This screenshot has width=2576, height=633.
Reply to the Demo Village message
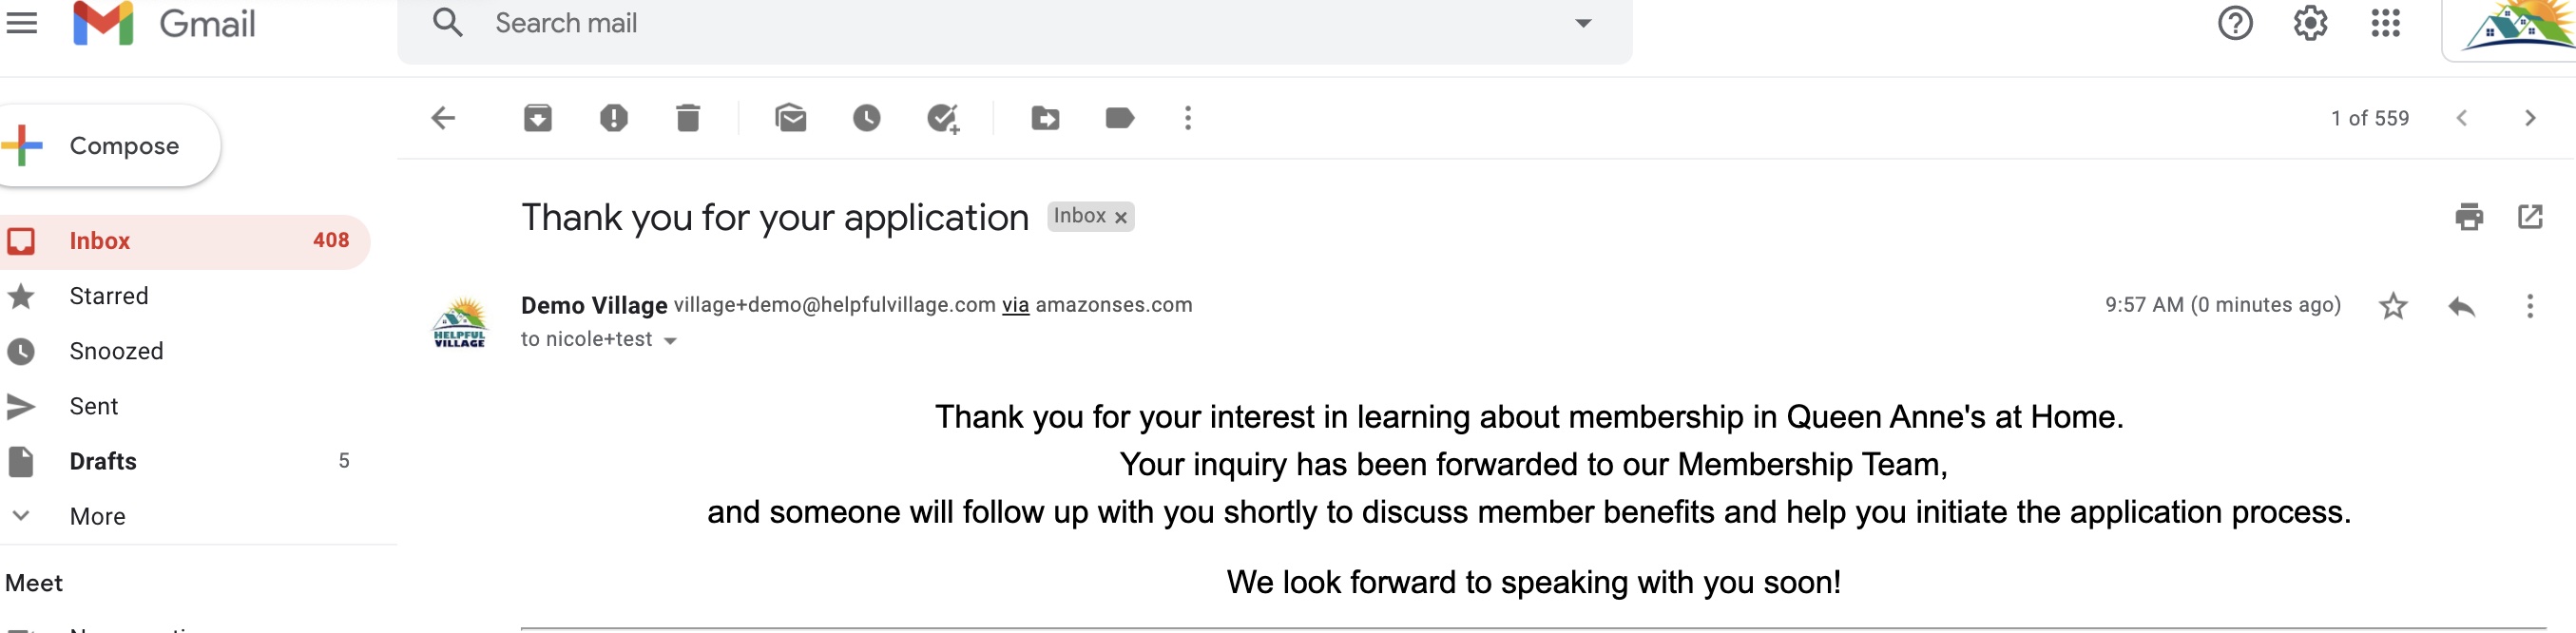tap(2461, 306)
